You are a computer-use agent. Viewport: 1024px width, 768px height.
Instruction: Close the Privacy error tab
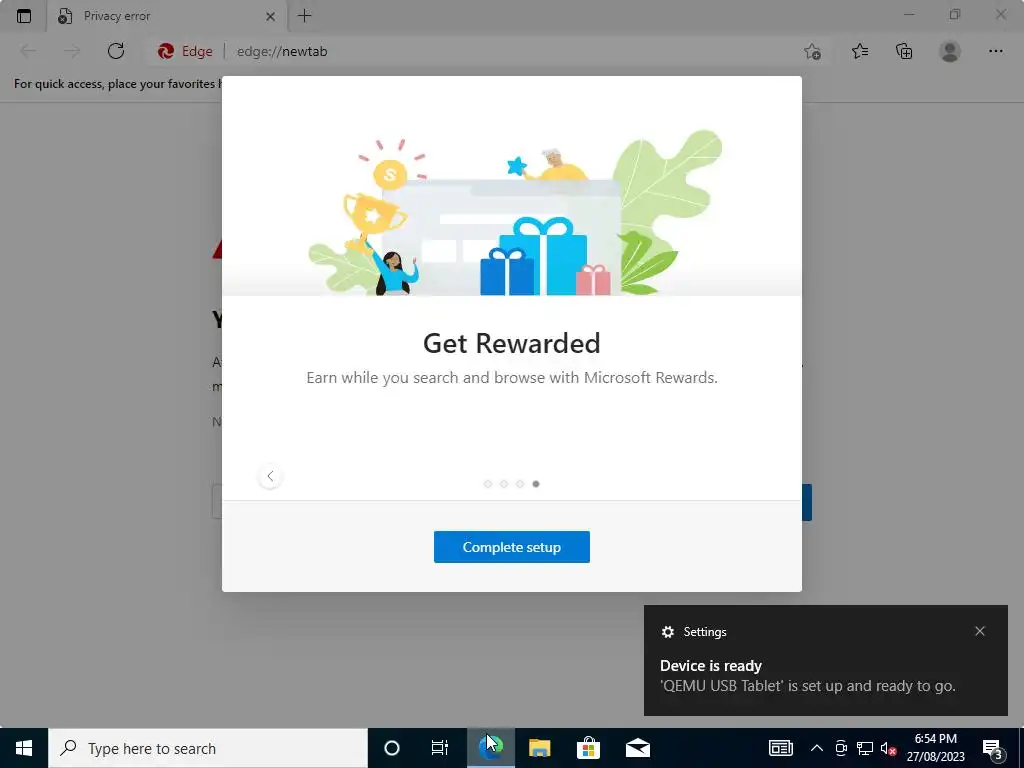270,16
